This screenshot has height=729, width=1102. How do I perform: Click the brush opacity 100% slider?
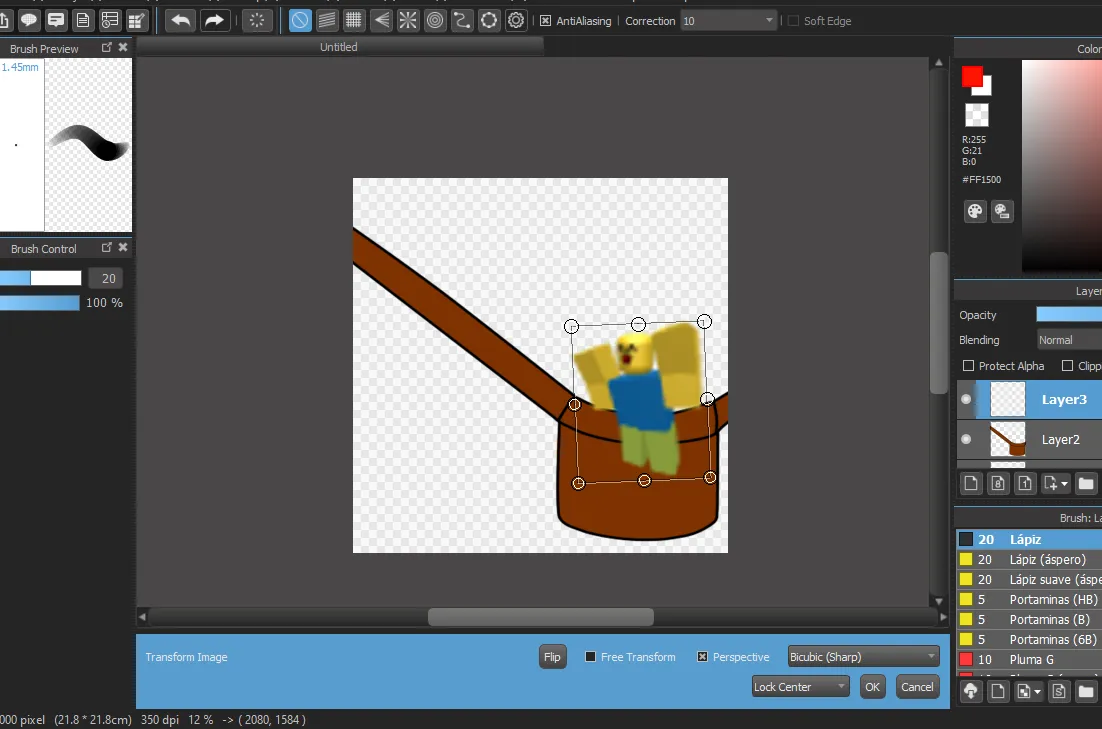tap(39, 303)
